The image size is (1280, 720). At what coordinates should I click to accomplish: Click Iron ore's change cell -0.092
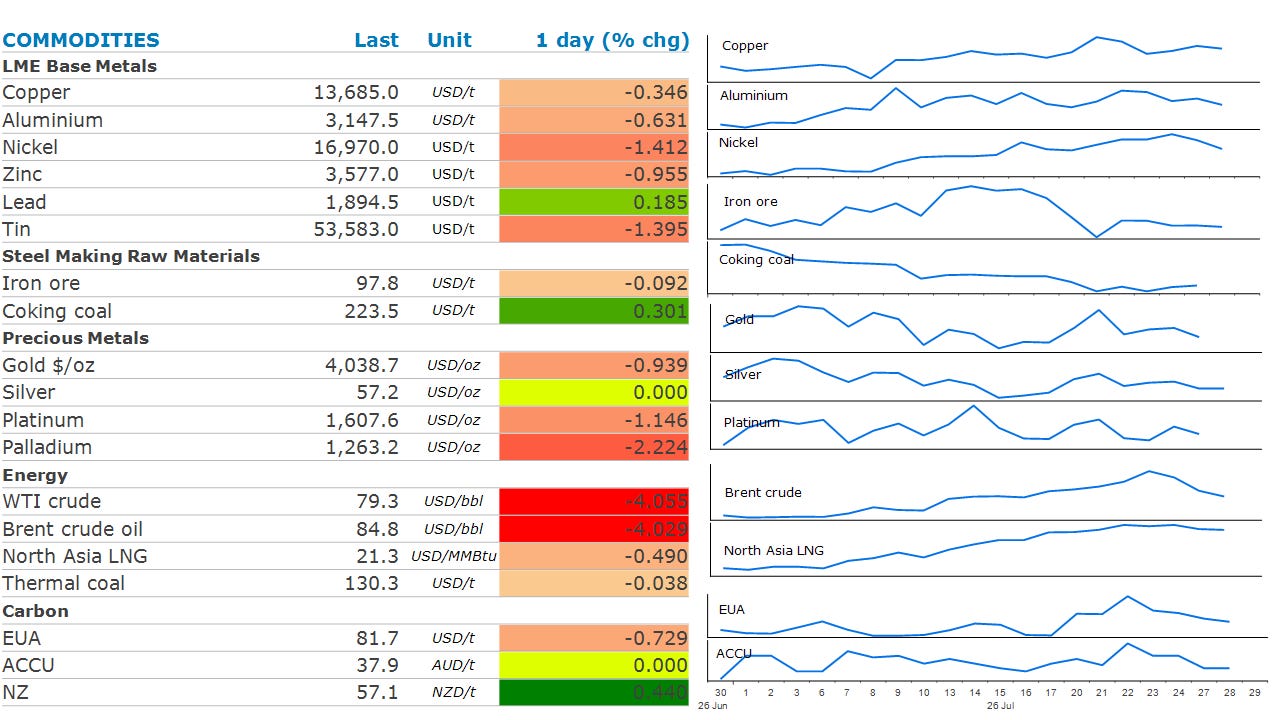click(x=594, y=283)
